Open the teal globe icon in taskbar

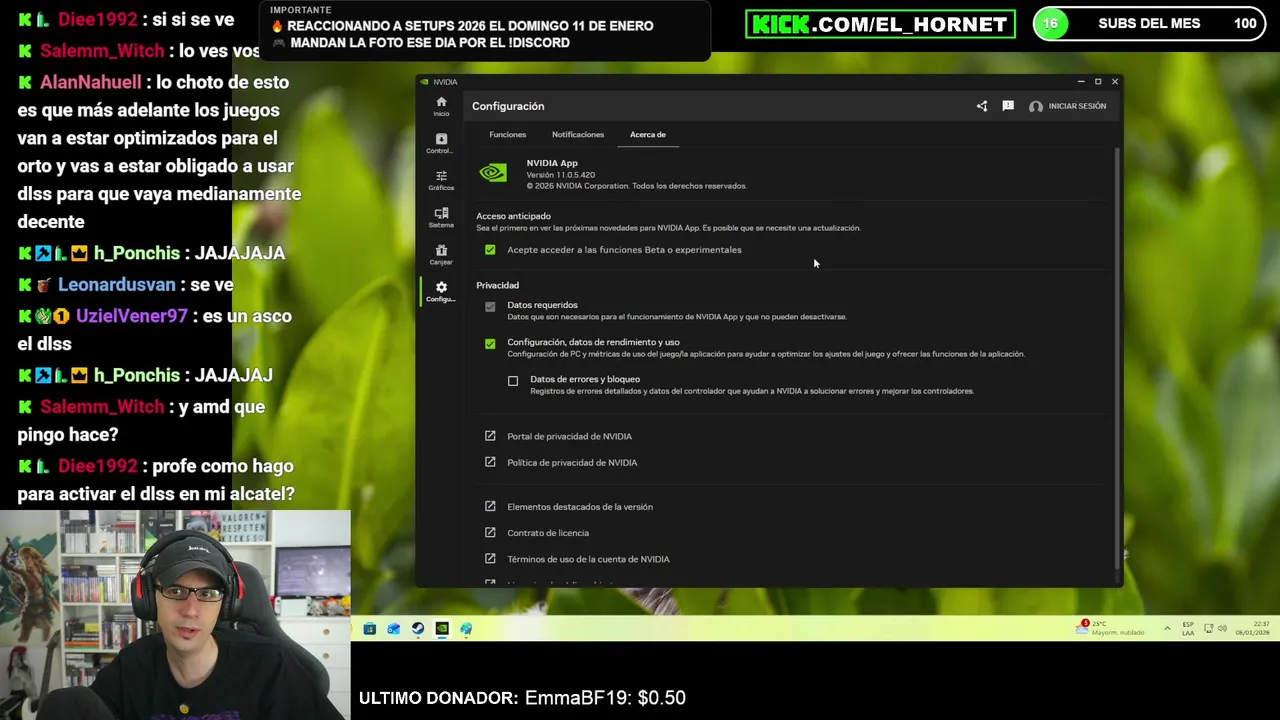pos(466,629)
